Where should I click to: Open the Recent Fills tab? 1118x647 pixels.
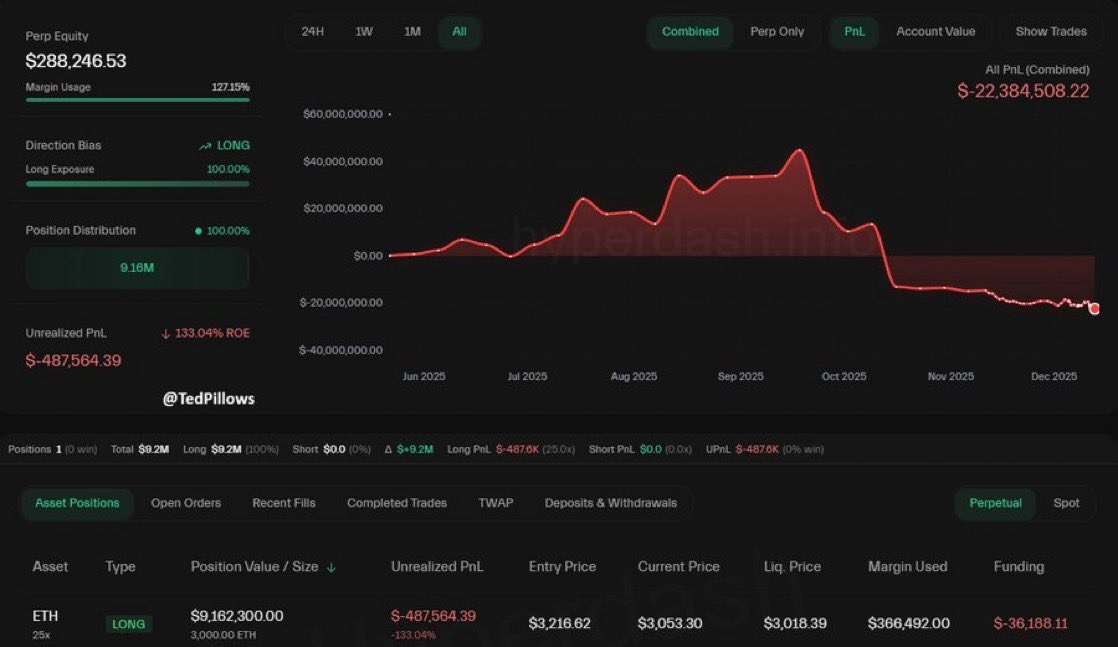284,503
